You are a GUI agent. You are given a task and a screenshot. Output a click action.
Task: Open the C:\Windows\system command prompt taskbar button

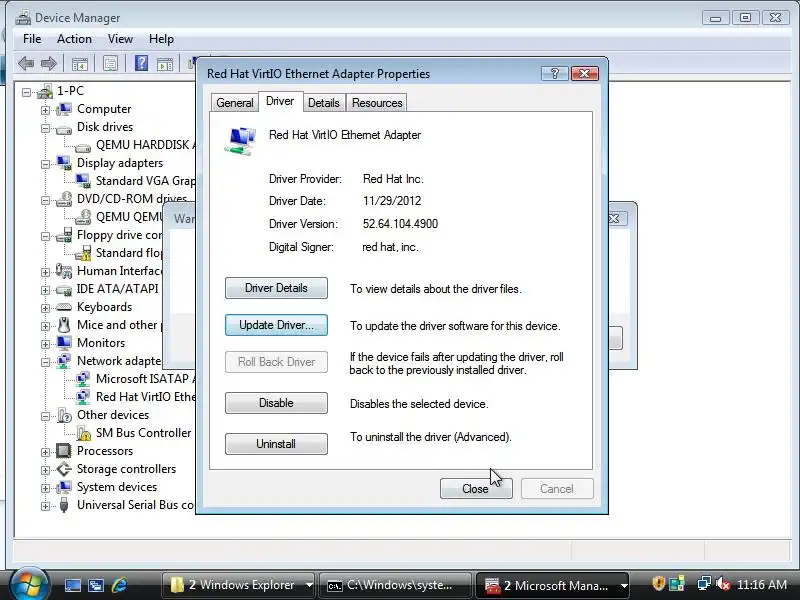click(394, 585)
